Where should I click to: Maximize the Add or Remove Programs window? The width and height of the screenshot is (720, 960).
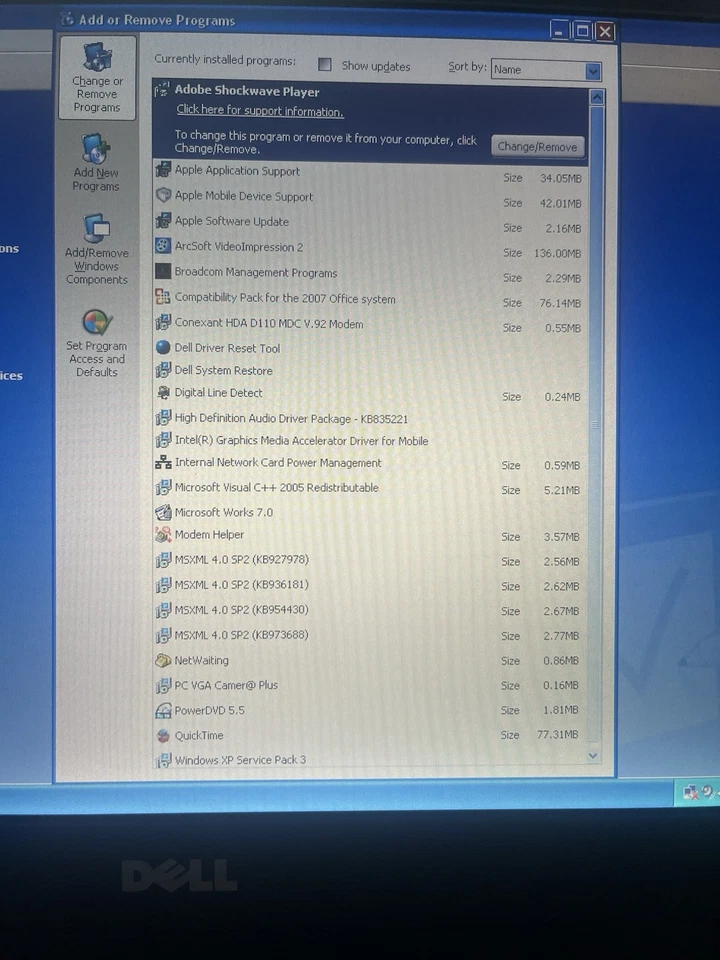pos(582,31)
